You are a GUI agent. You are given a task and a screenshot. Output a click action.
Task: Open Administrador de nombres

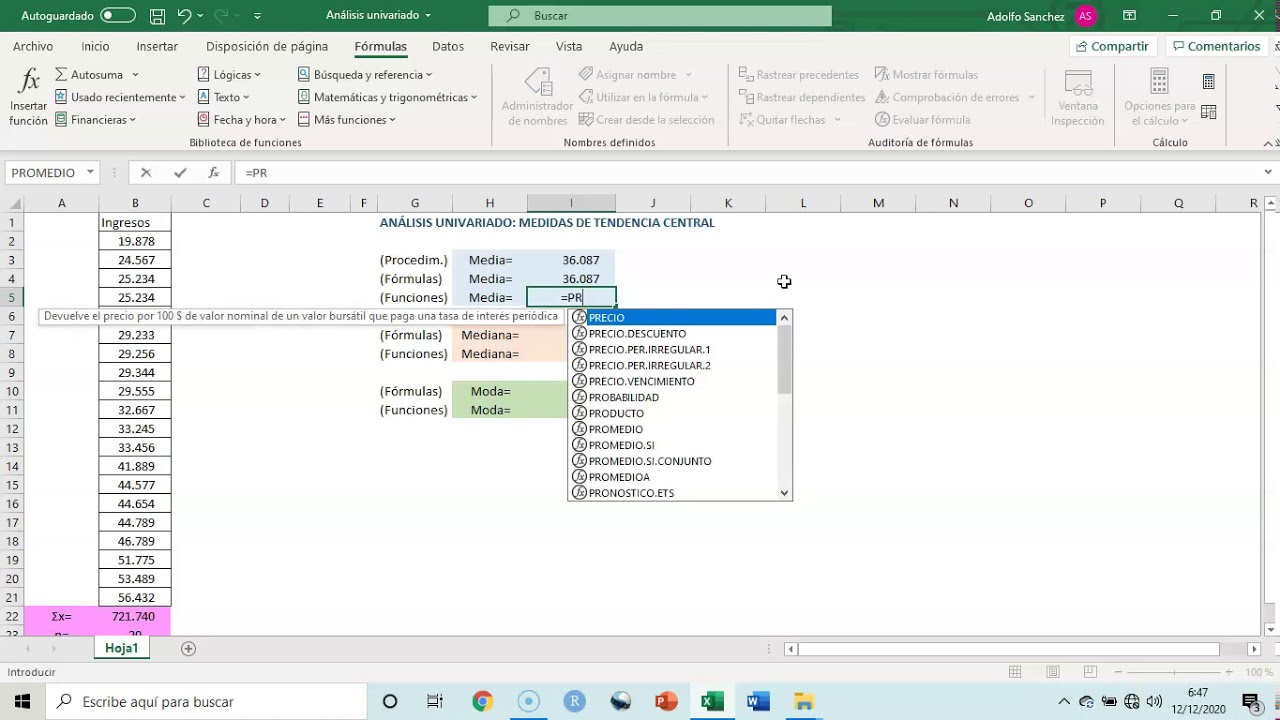(537, 98)
